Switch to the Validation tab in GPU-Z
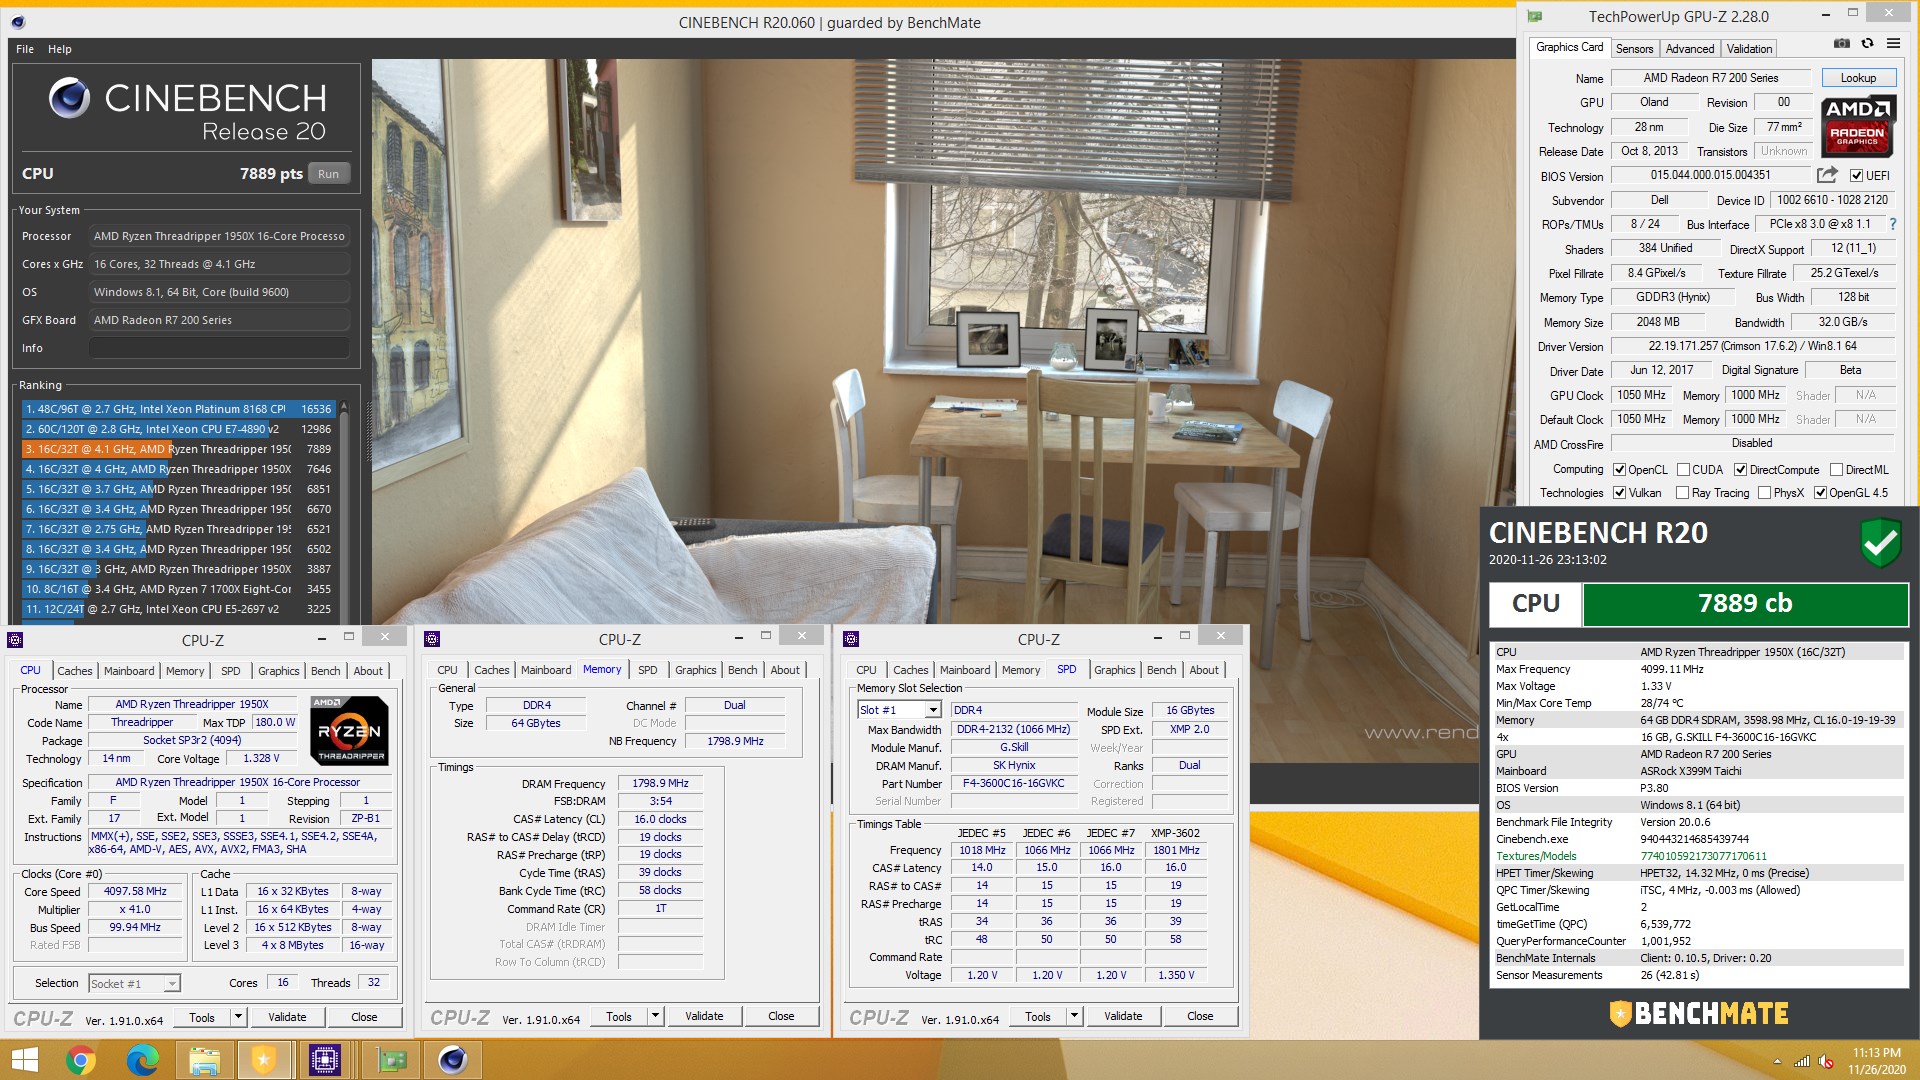The height and width of the screenshot is (1080, 1920). [x=1749, y=49]
